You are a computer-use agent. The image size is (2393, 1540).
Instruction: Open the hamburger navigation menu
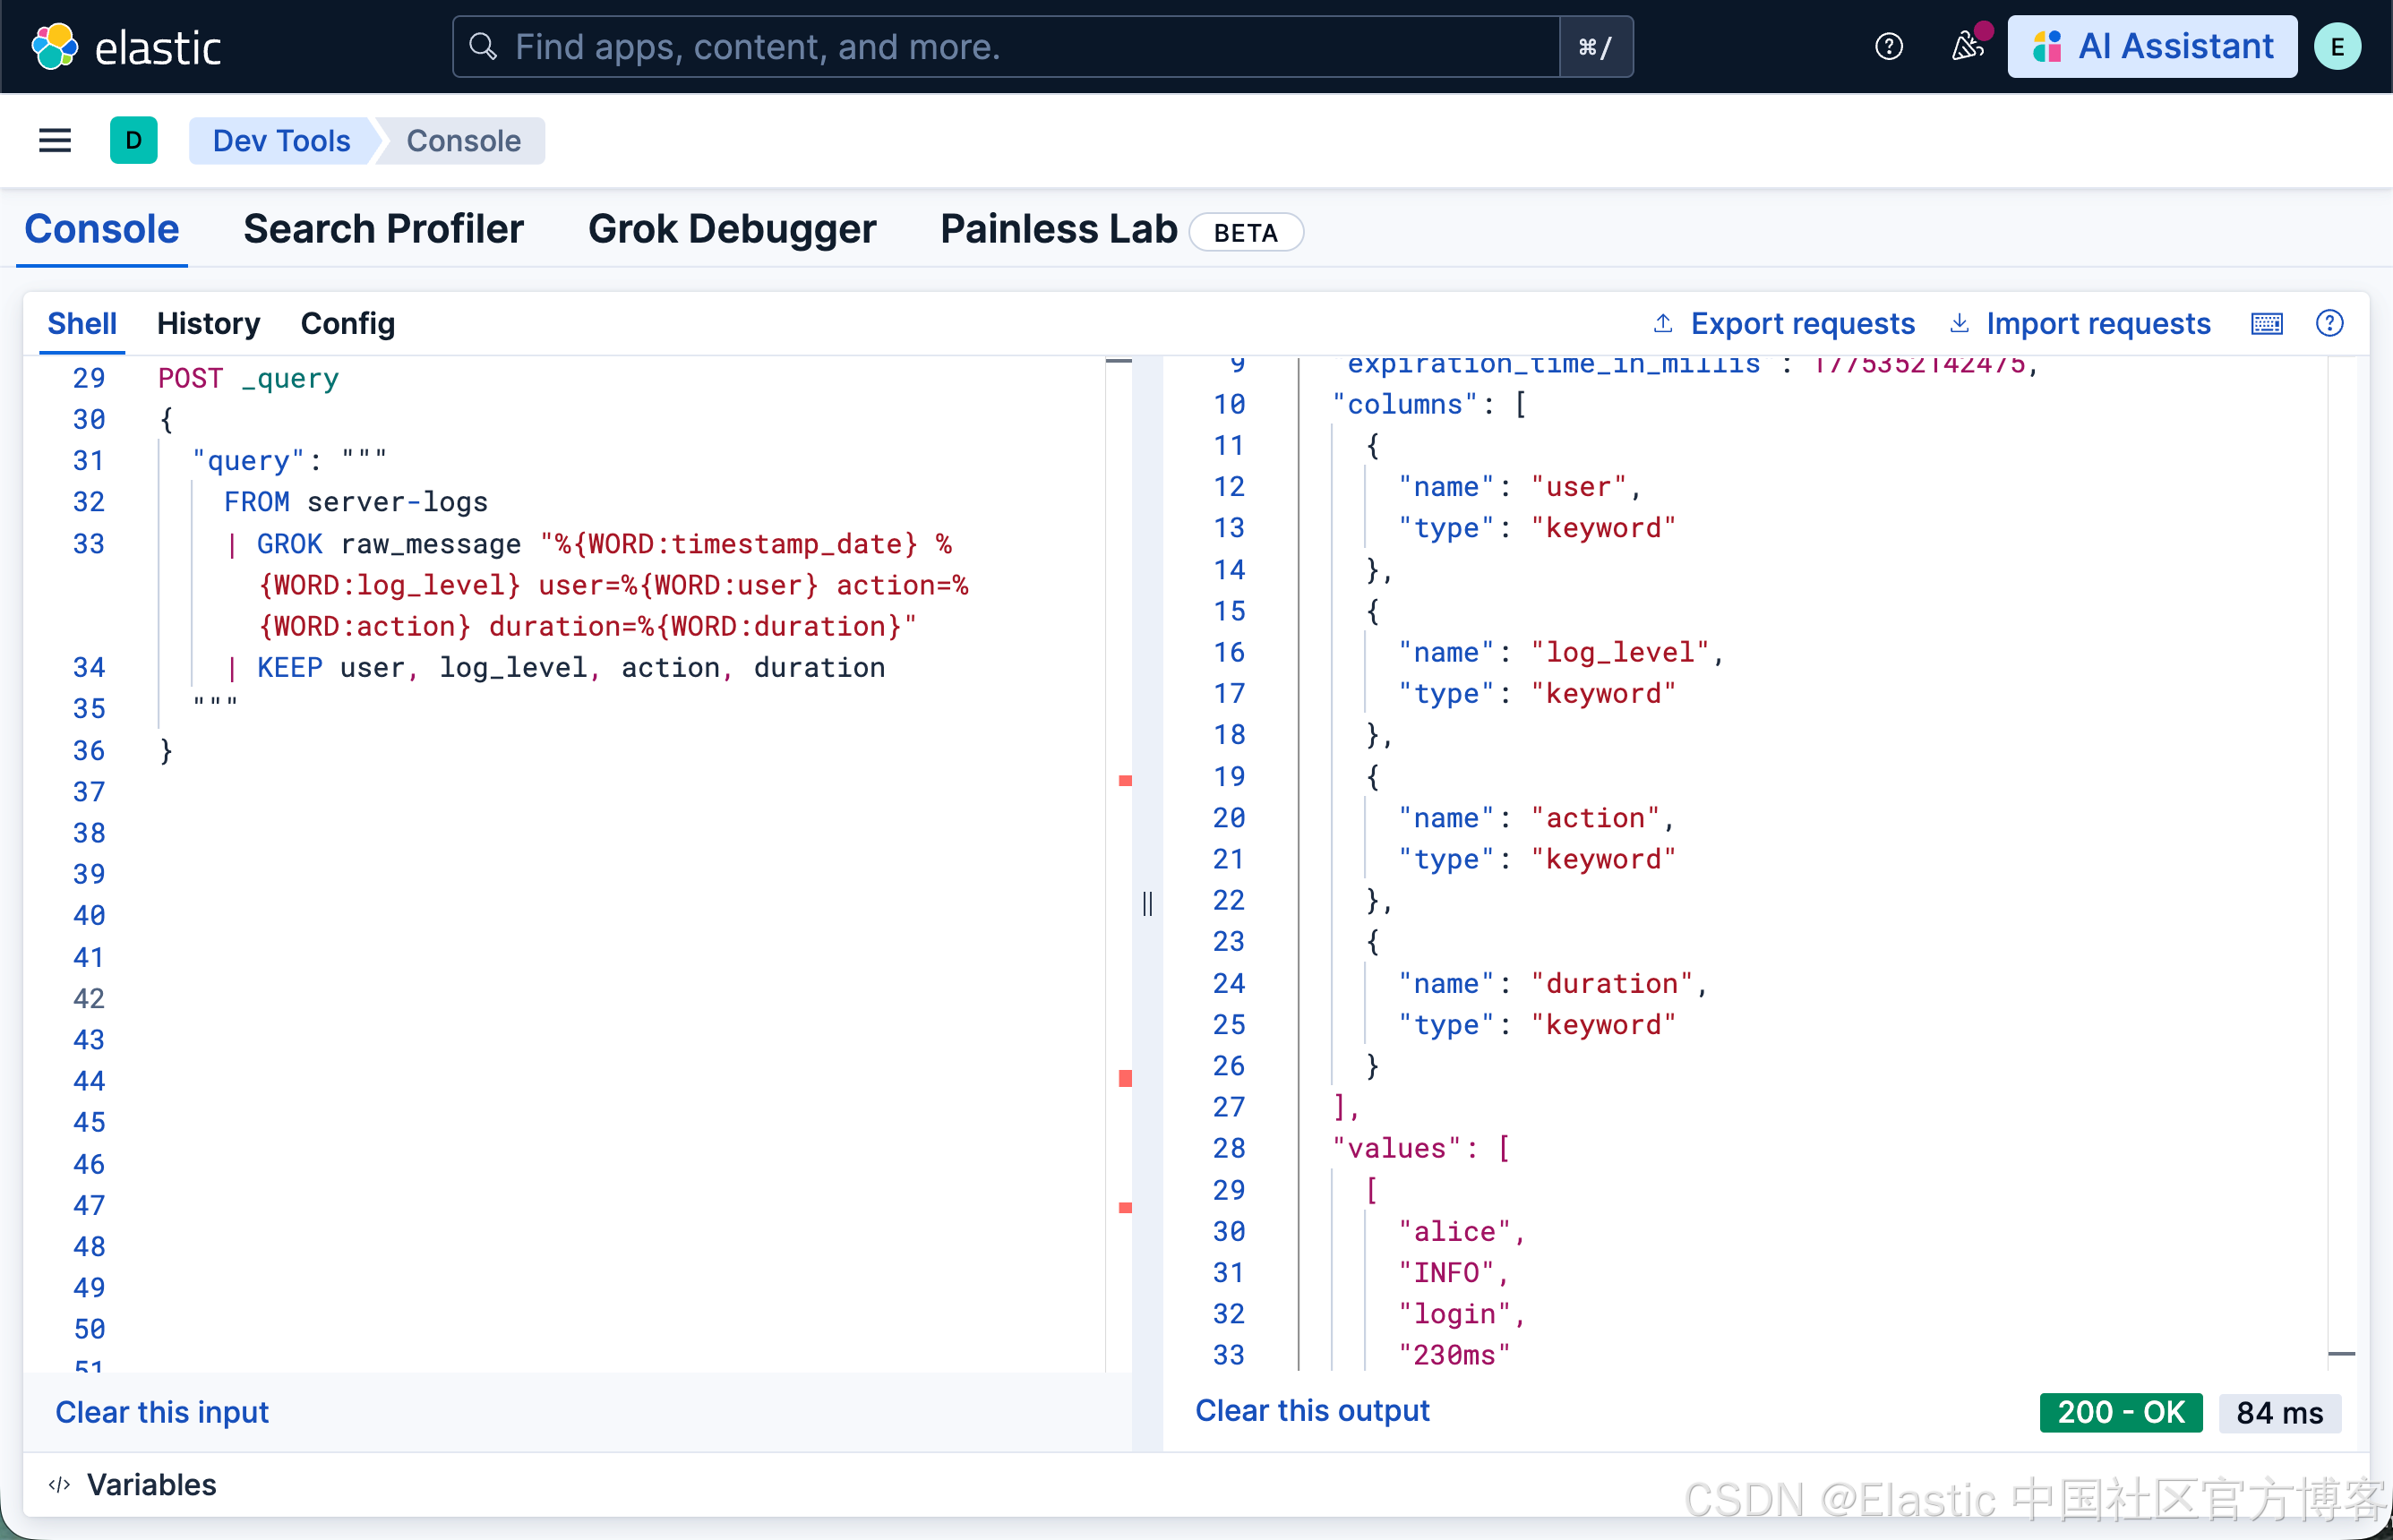tap(55, 141)
